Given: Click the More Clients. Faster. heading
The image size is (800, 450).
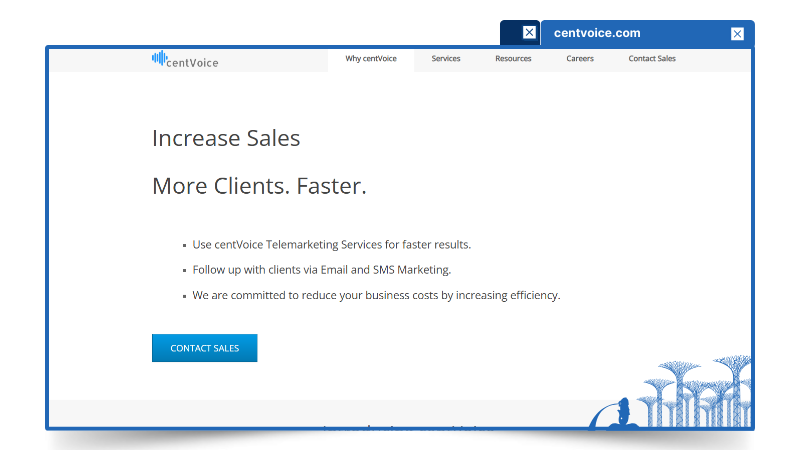Looking at the screenshot, I should pos(259,186).
